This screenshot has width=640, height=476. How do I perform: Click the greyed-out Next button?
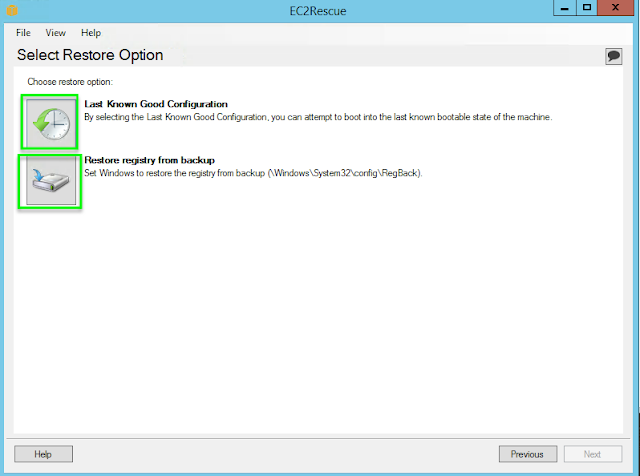tap(593, 454)
